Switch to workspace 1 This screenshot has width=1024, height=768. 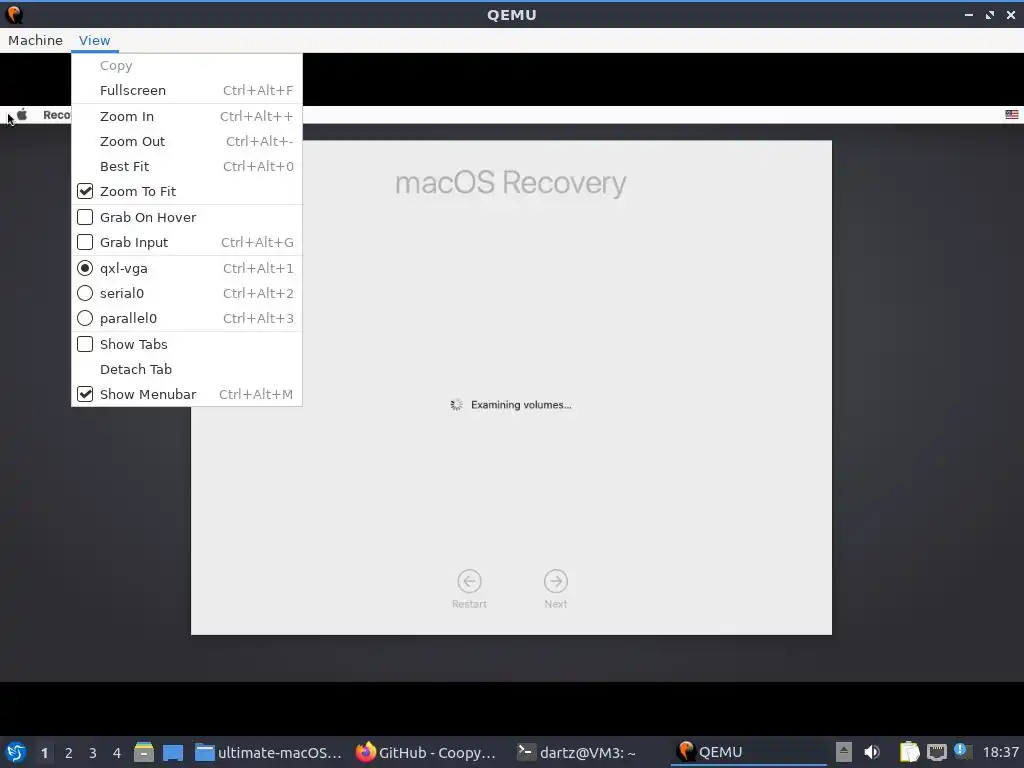pos(44,753)
